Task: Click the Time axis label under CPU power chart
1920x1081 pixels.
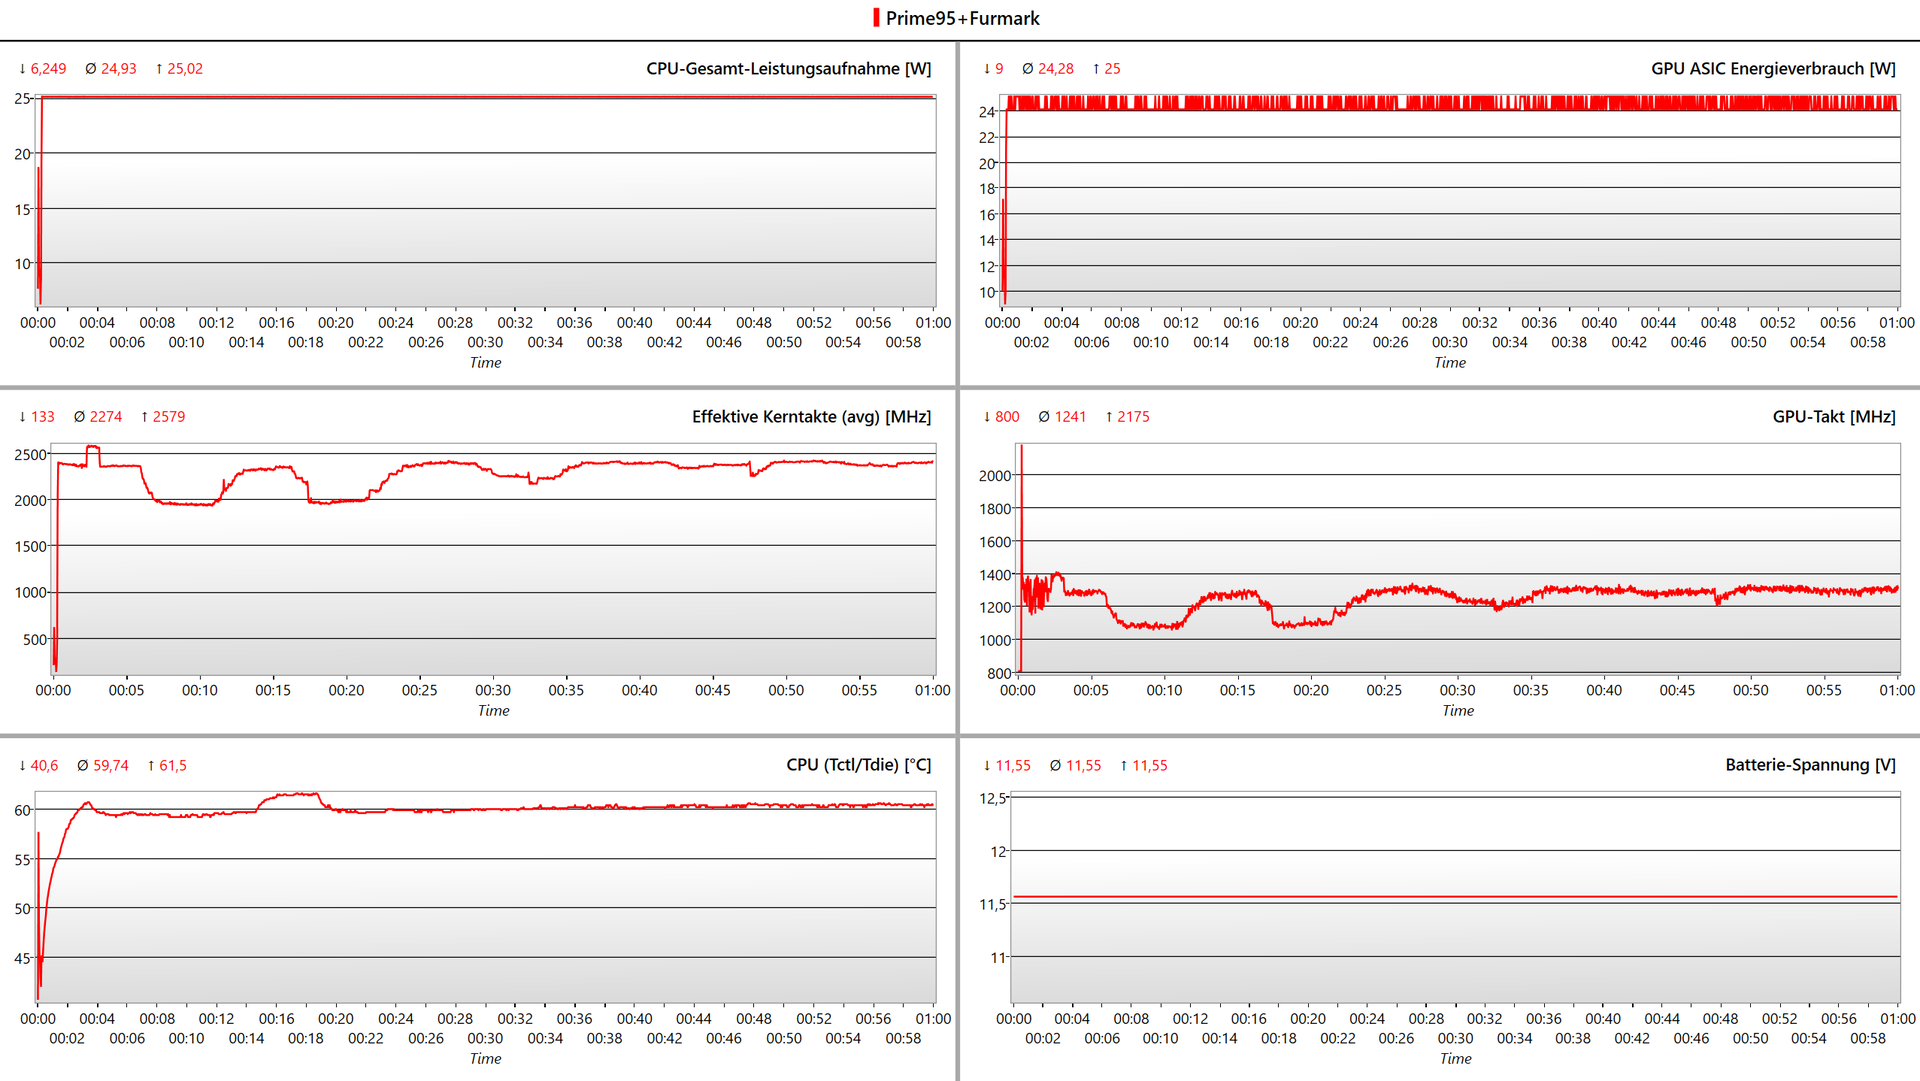Action: pos(485,363)
